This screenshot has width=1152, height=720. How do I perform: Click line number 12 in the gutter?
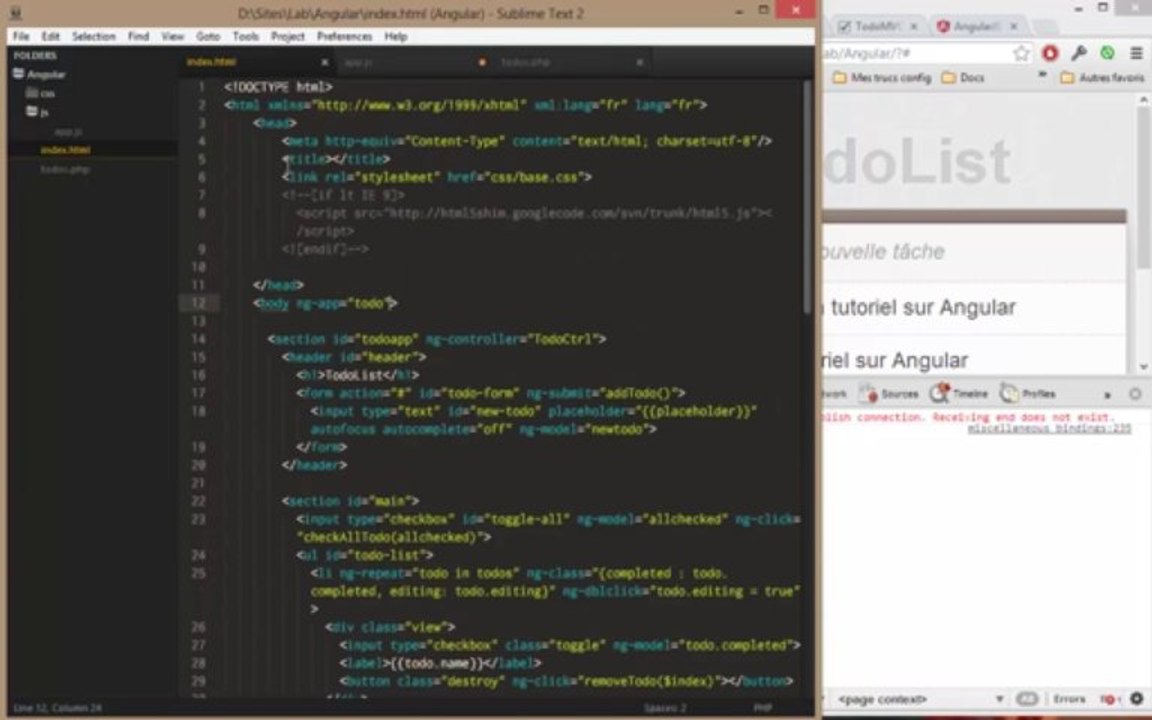(x=198, y=303)
